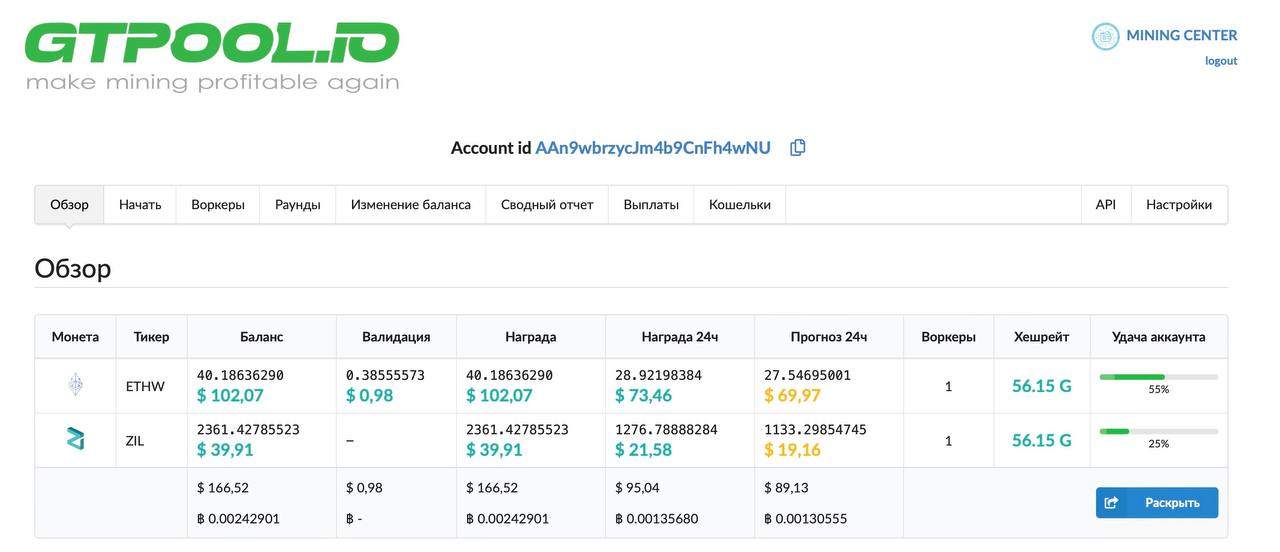
Task: Open the Изменение баланса tab
Action: coord(410,205)
